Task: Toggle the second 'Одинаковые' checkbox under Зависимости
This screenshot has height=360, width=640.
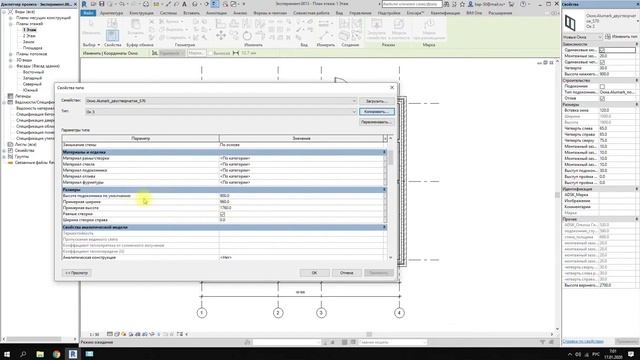Action: (602, 62)
